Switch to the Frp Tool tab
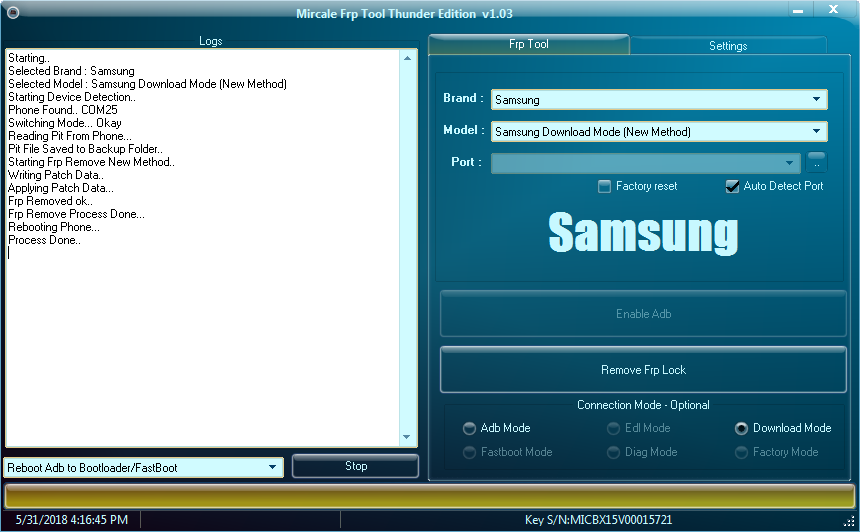Image resolution: width=860 pixels, height=532 pixels. point(529,44)
